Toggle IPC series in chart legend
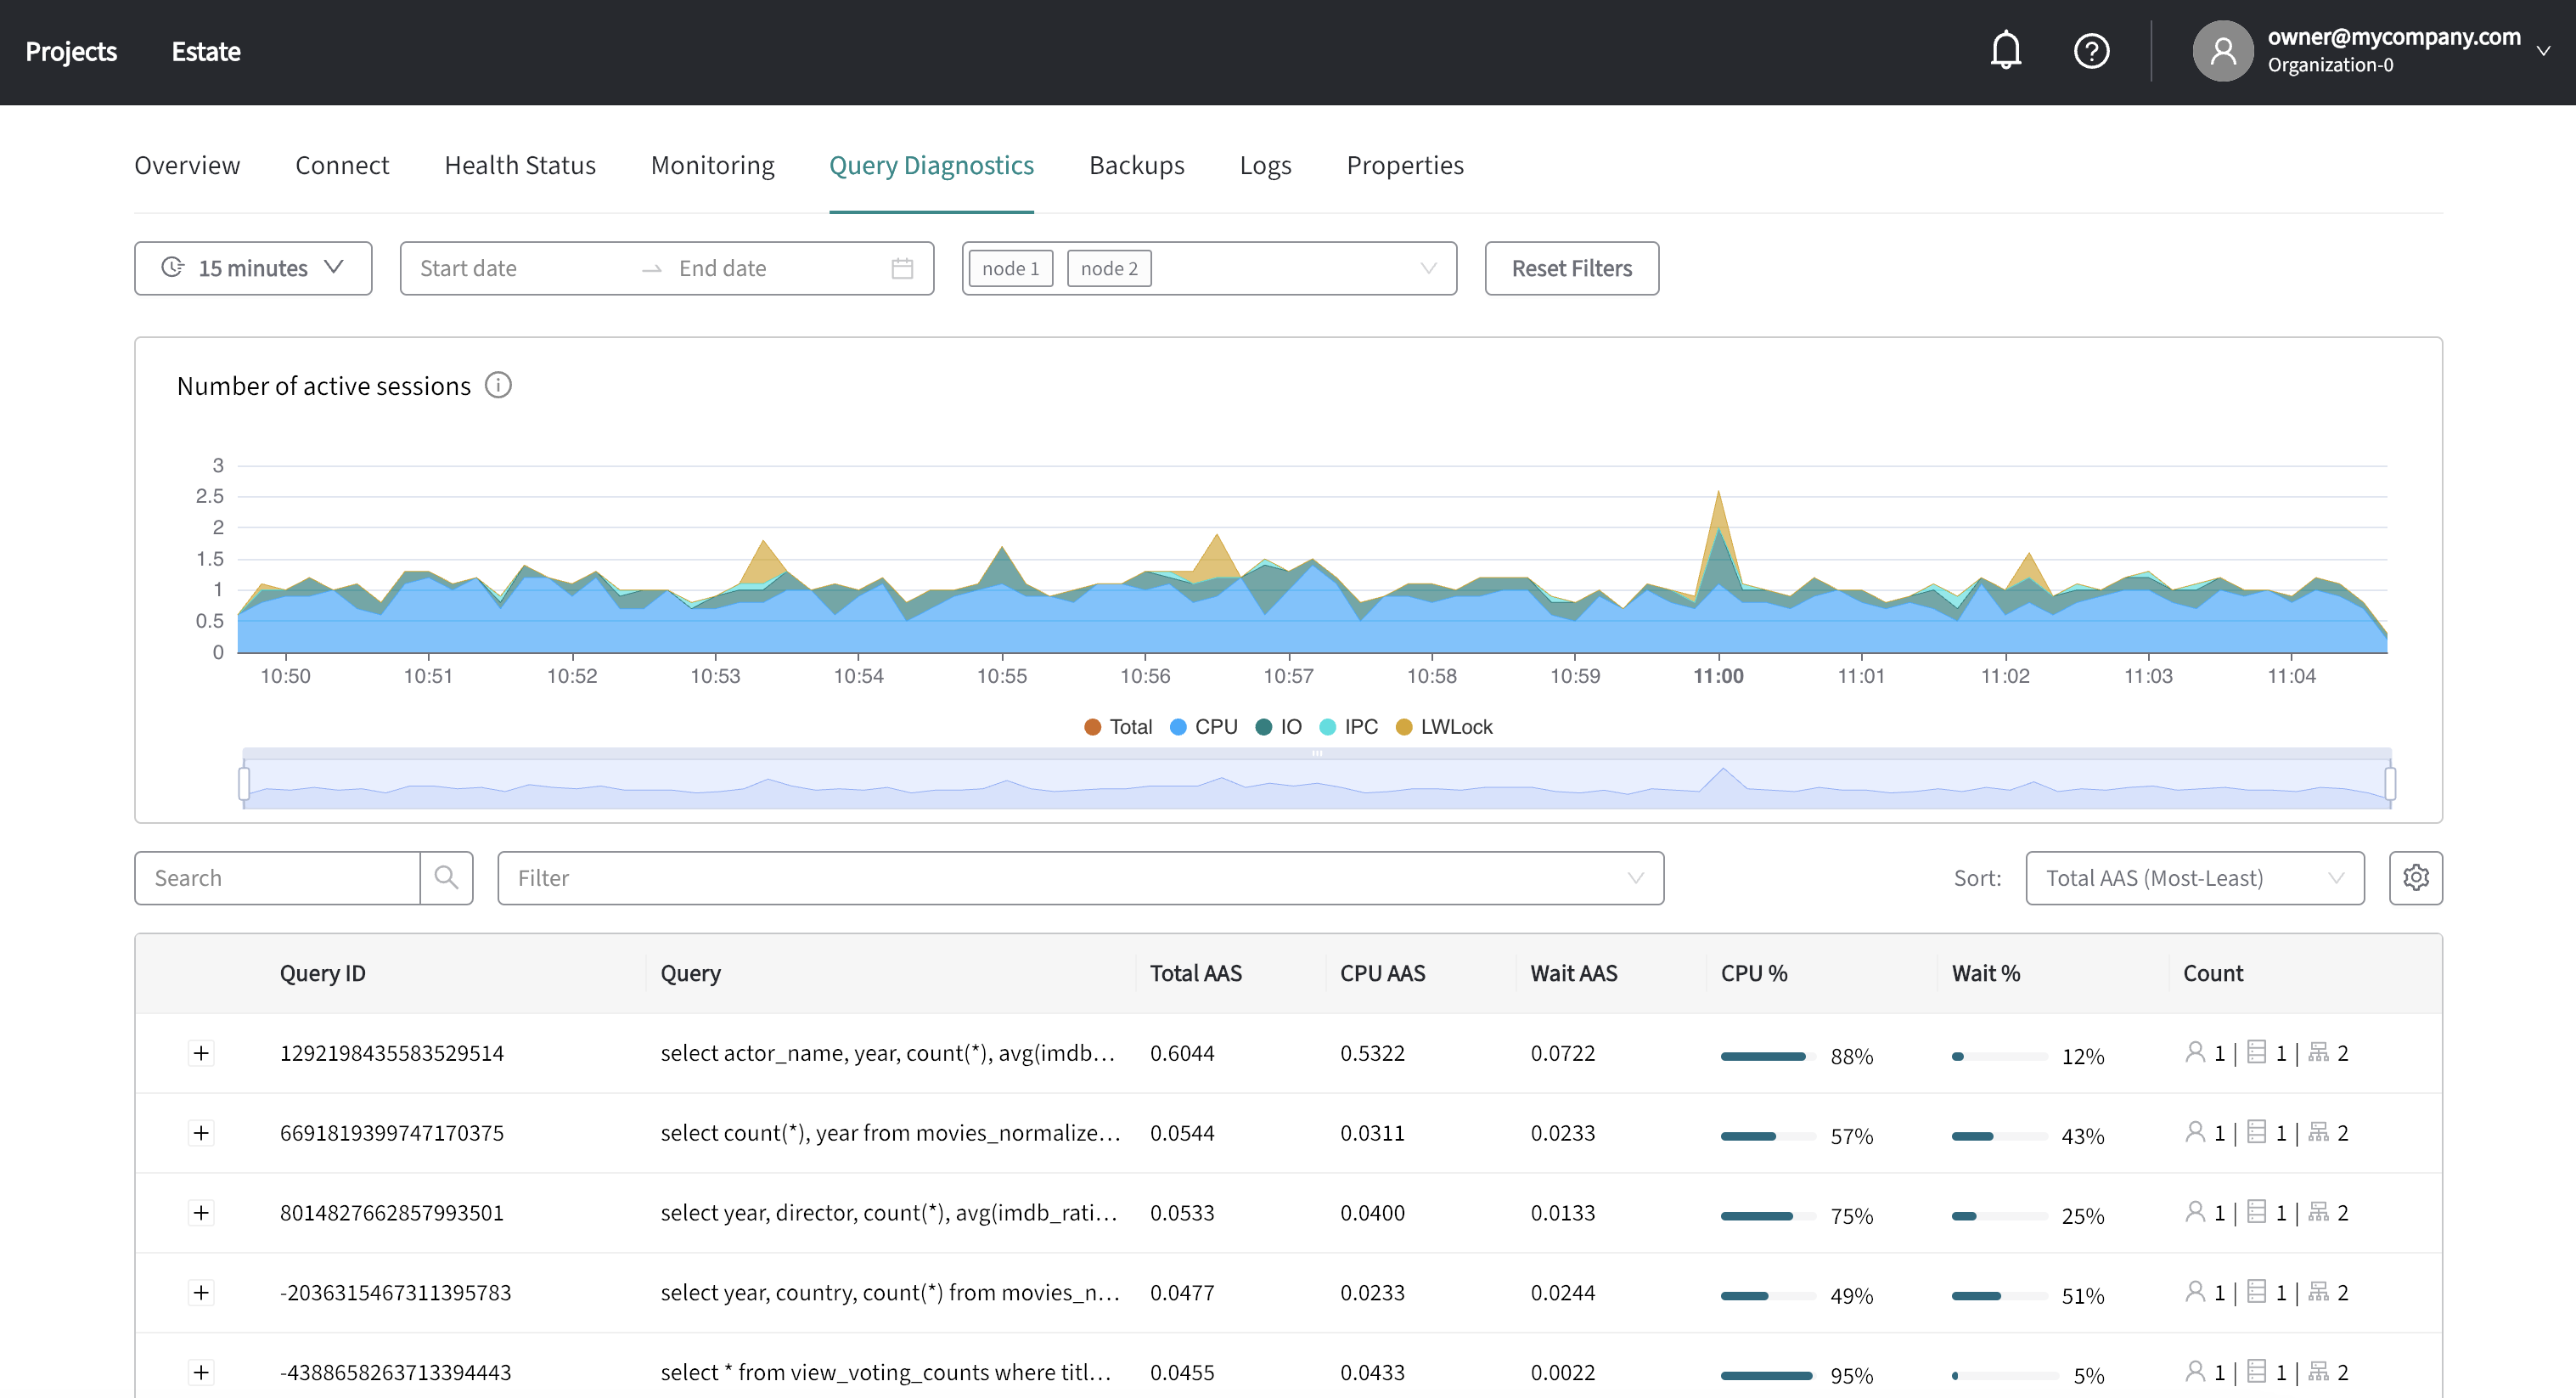The height and width of the screenshot is (1398, 2576). (x=1348, y=727)
